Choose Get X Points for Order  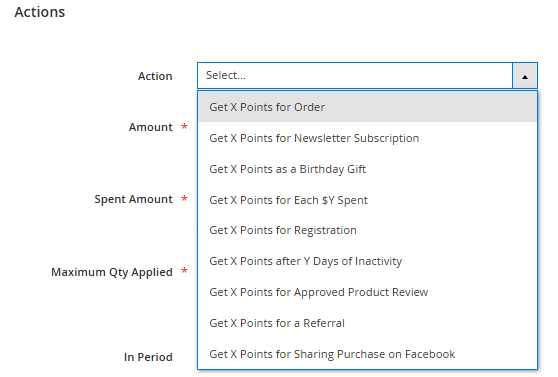pyautogui.click(x=368, y=107)
